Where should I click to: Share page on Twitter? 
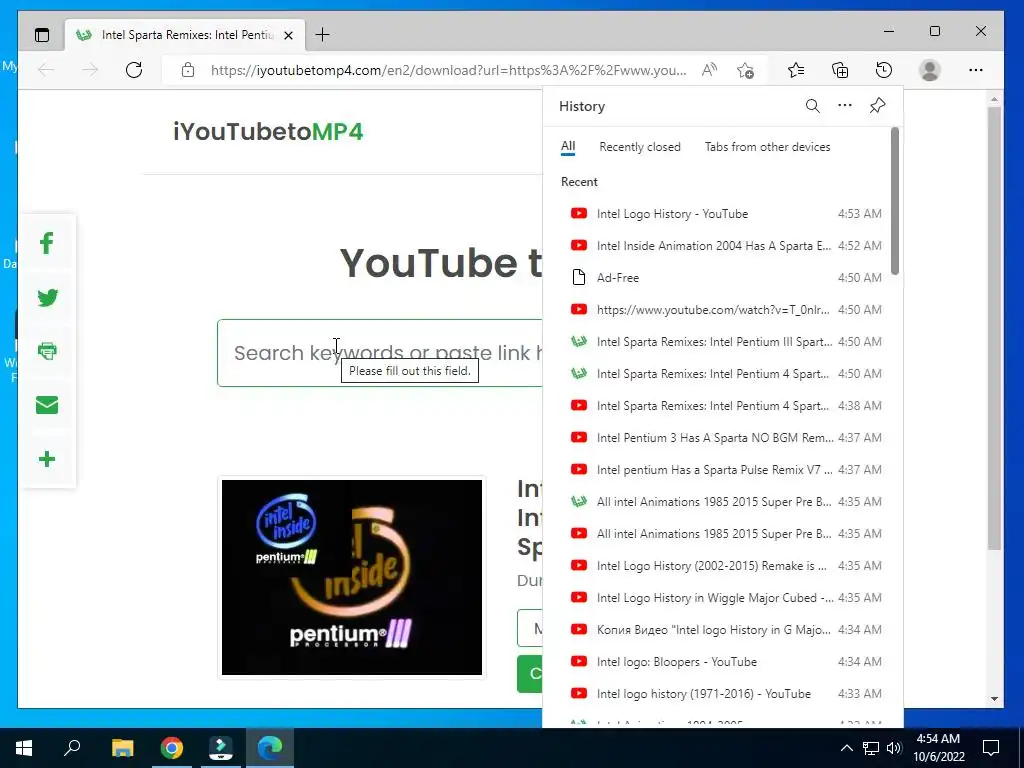click(47, 298)
